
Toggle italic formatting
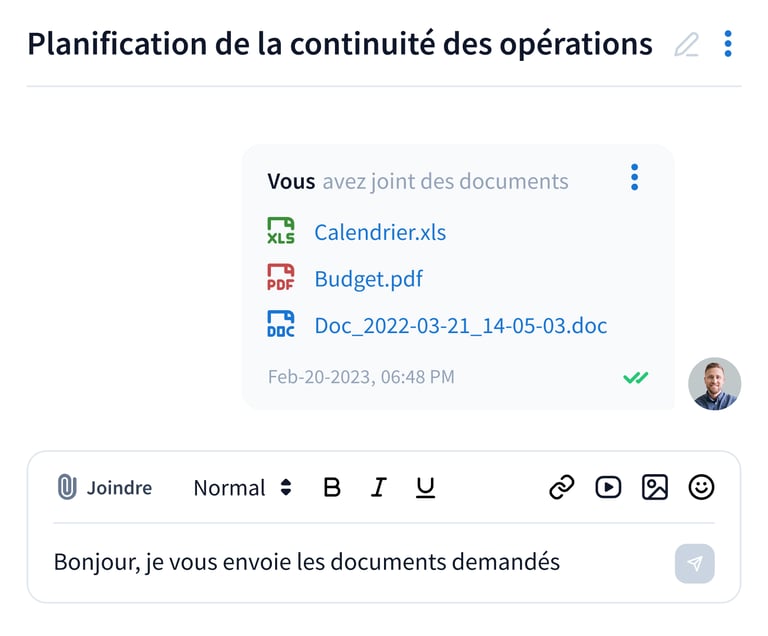[379, 488]
